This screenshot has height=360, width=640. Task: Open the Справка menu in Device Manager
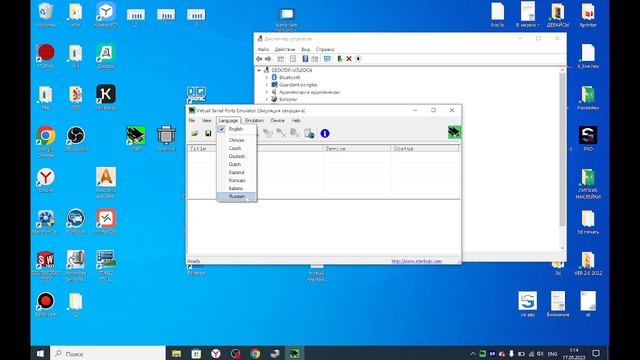tap(325, 49)
